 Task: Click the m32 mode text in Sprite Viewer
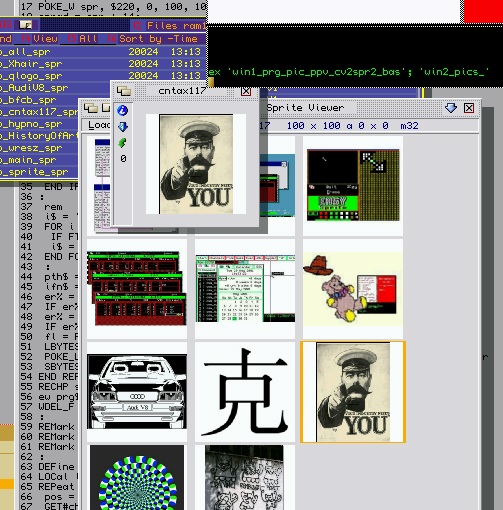coord(409,126)
